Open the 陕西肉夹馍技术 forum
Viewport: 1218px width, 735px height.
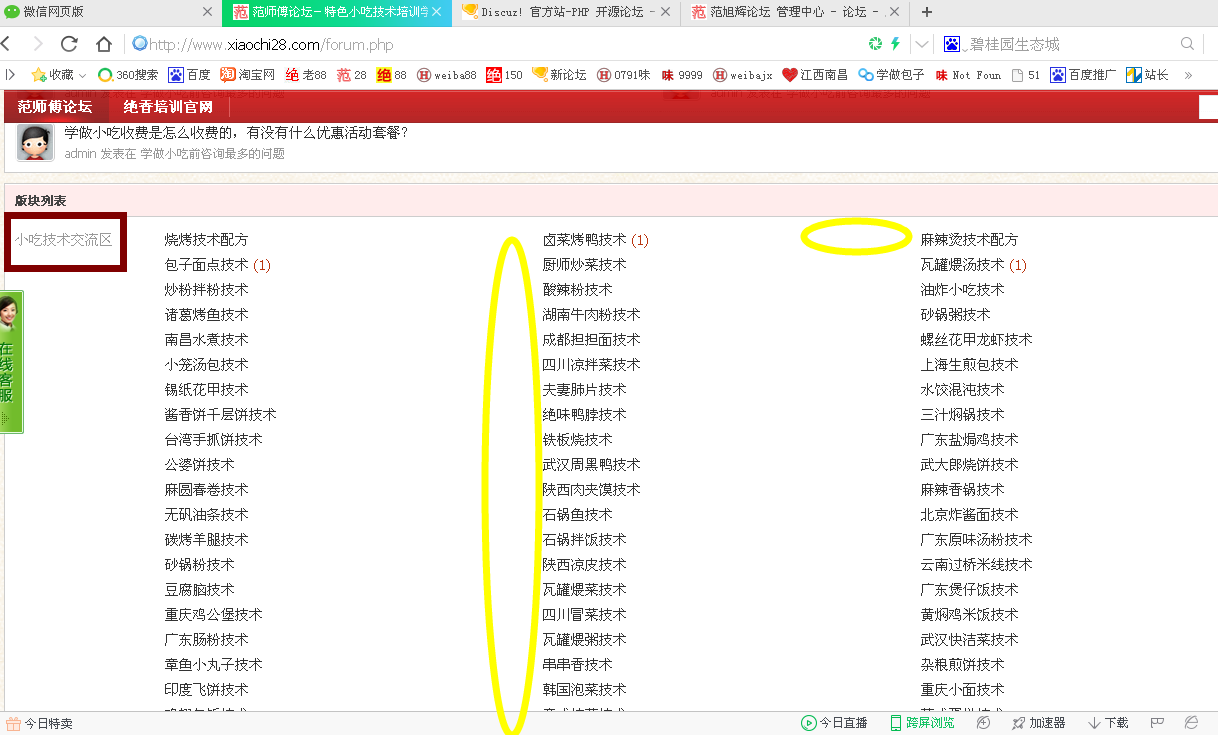coord(591,490)
